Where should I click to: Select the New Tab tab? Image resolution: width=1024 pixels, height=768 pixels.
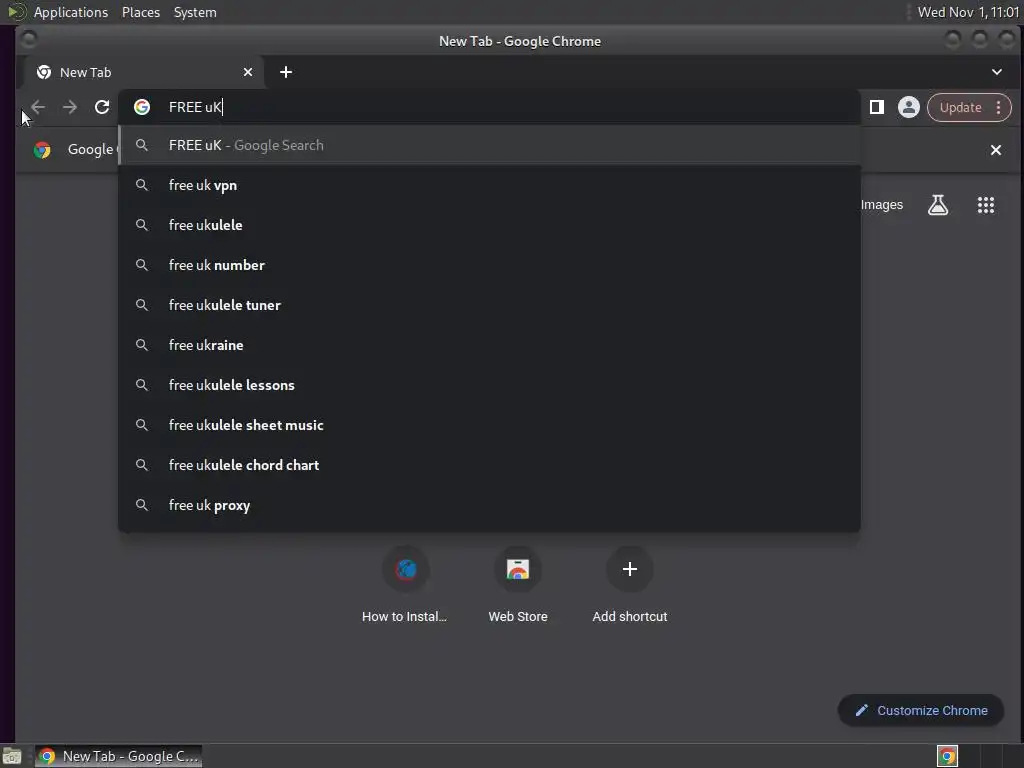pos(142,72)
